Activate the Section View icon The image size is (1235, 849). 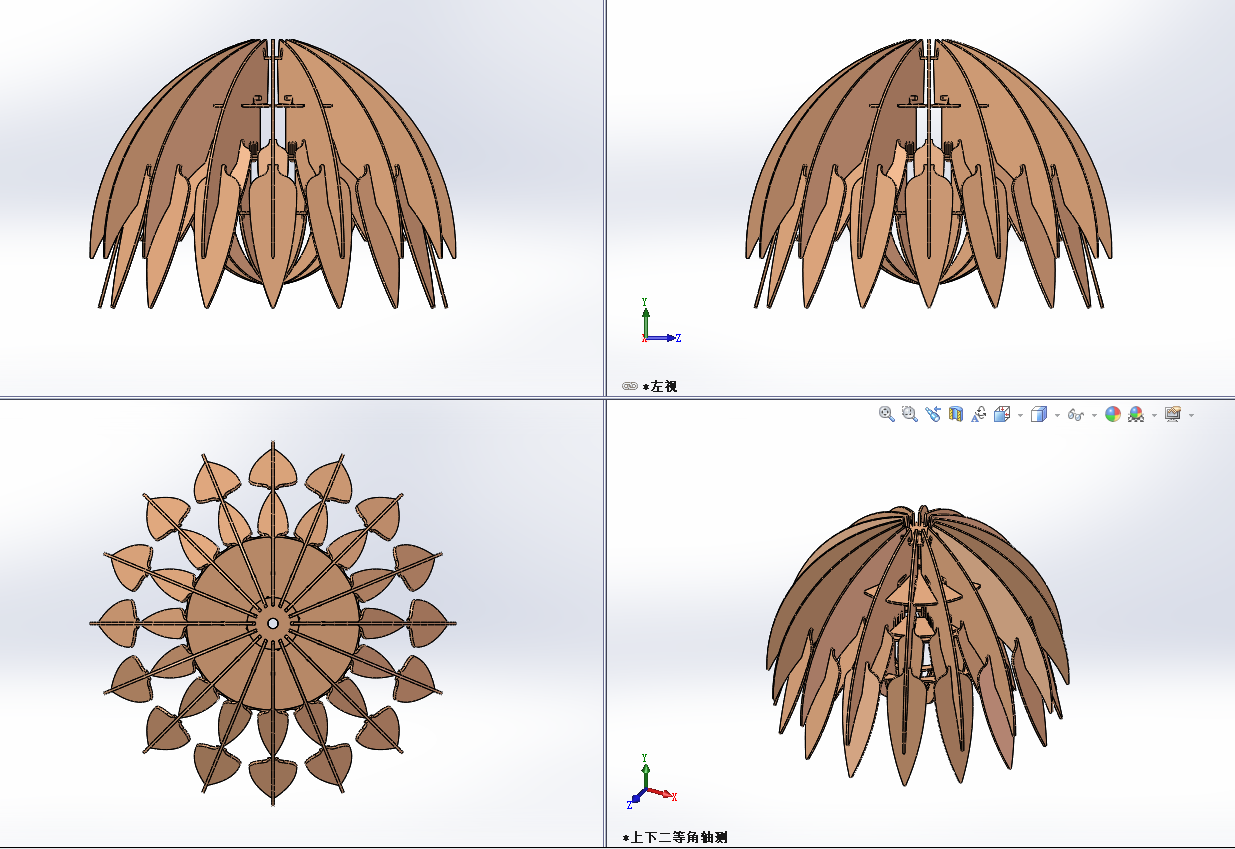[956, 414]
